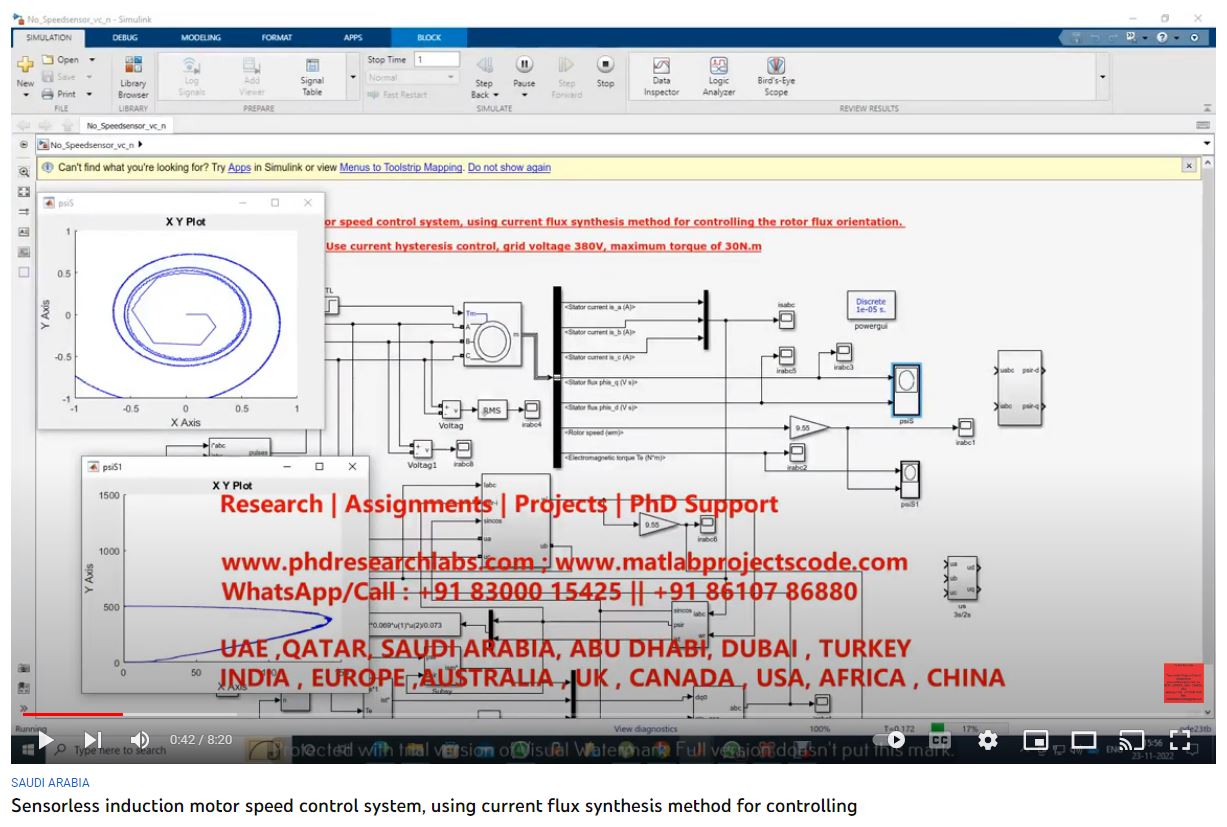The width and height of the screenshot is (1227, 827).
Task: Open the SIMULATION ribbon tab
Action: pos(48,38)
